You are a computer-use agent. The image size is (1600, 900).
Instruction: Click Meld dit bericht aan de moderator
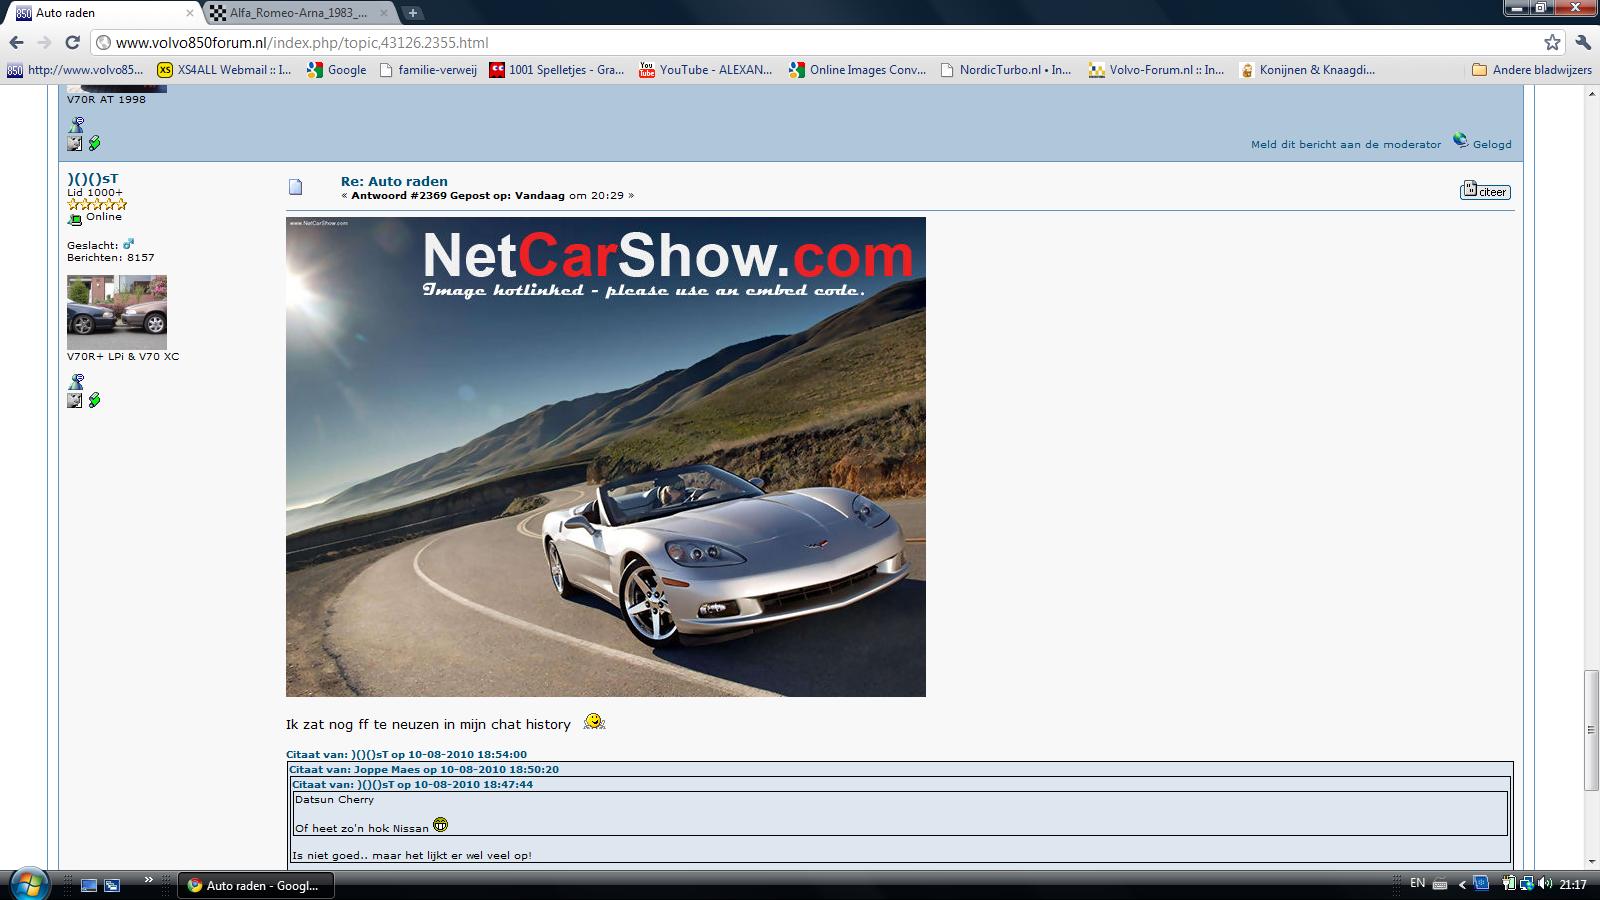[x=1345, y=144]
